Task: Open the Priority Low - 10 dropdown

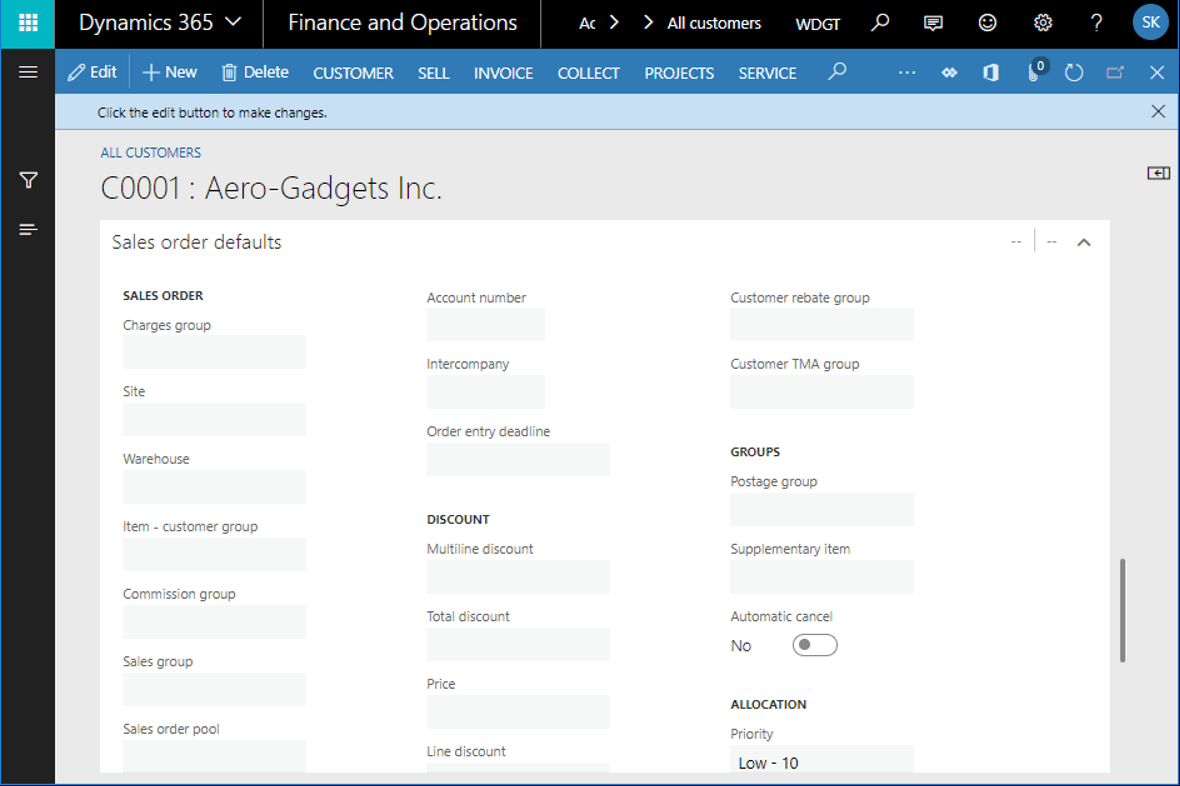Action: pyautogui.click(x=822, y=760)
